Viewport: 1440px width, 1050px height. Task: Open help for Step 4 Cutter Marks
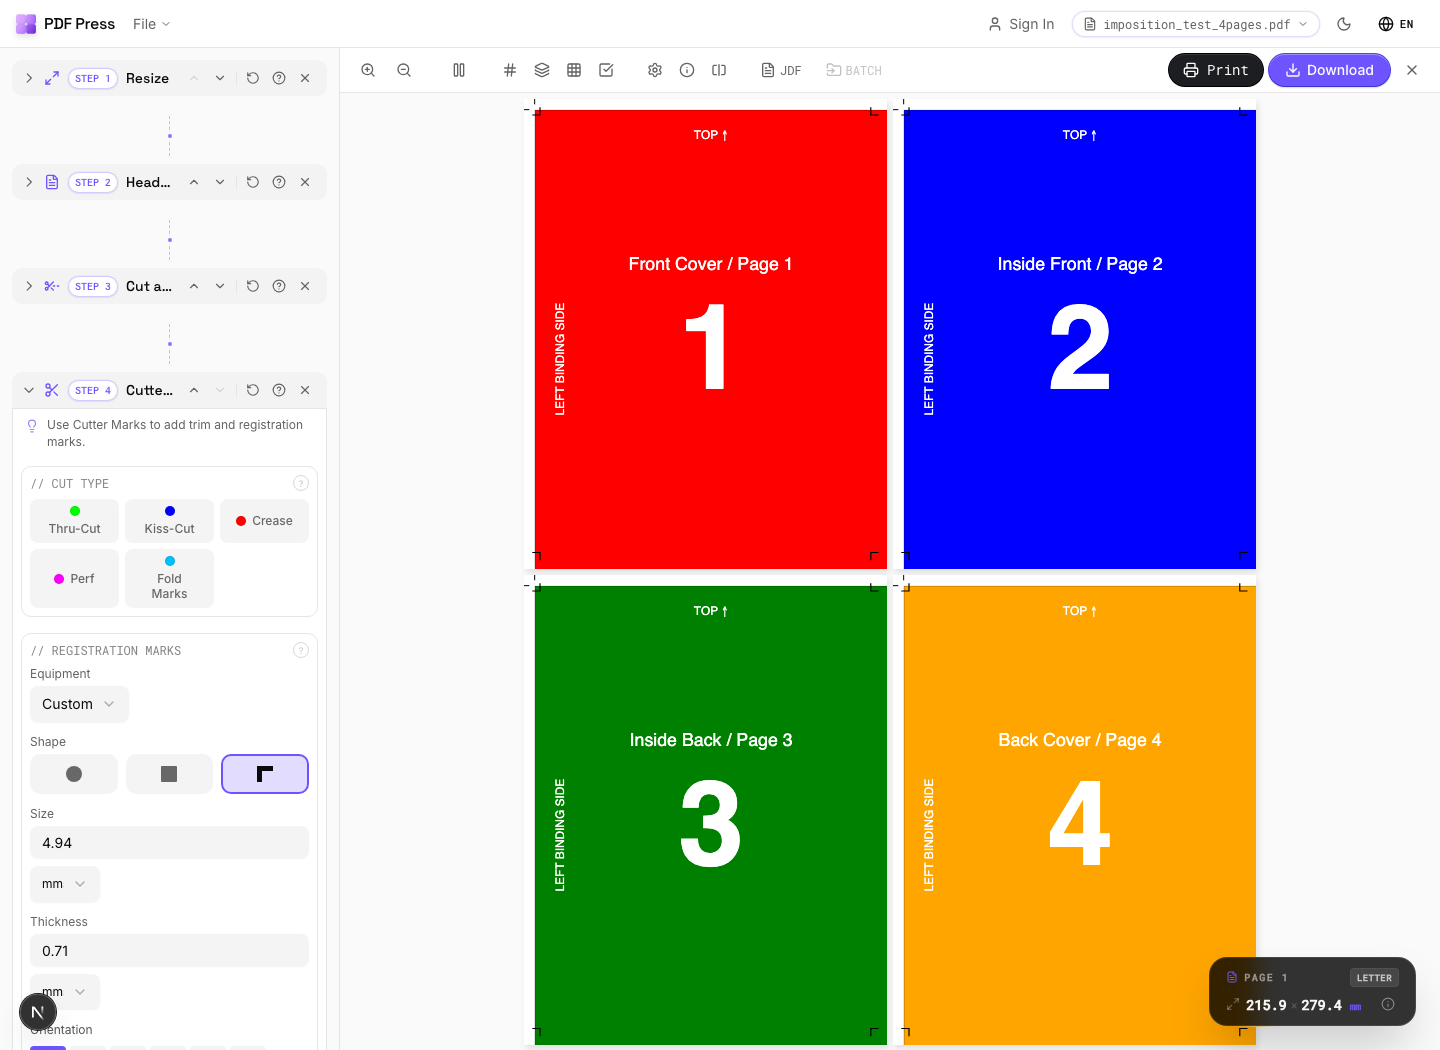point(279,390)
